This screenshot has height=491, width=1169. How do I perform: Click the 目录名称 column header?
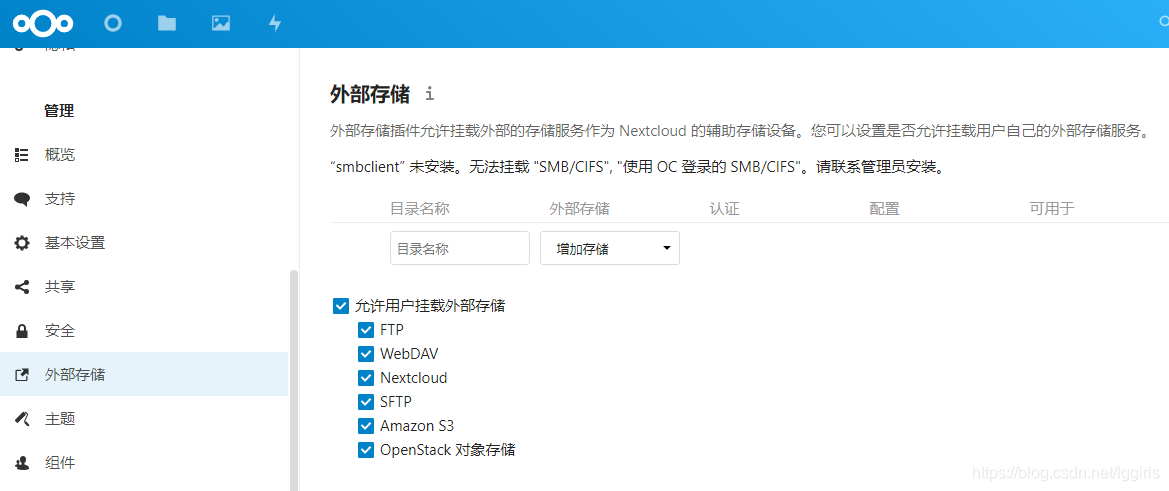pos(420,209)
